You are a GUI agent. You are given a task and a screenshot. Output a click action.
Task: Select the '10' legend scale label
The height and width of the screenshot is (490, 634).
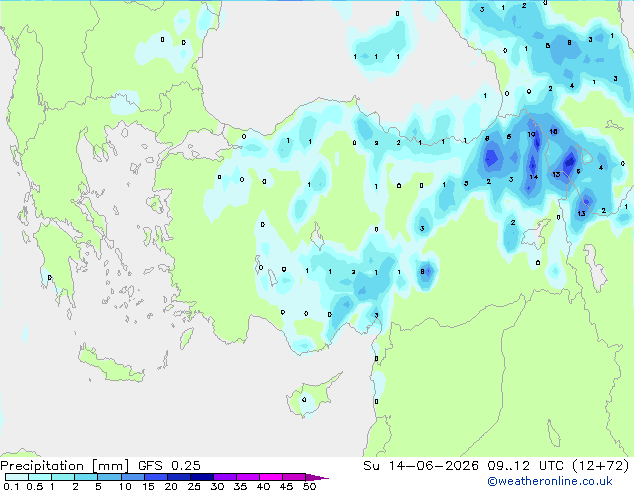tap(125, 486)
